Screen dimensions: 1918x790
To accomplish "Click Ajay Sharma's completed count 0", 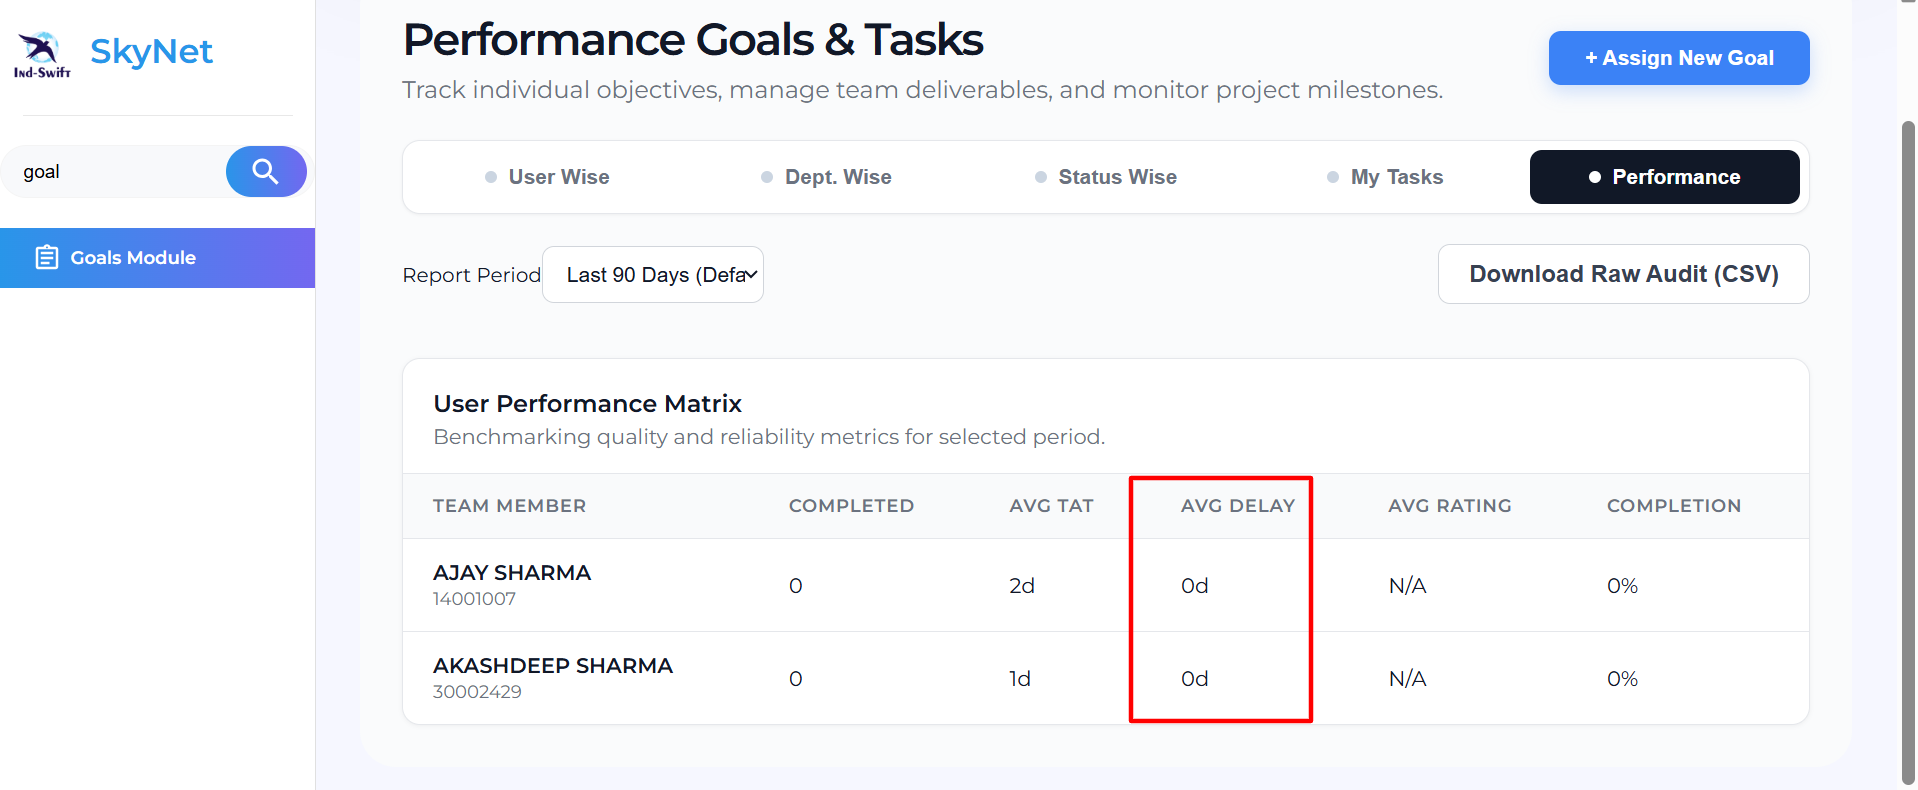I will [x=796, y=586].
